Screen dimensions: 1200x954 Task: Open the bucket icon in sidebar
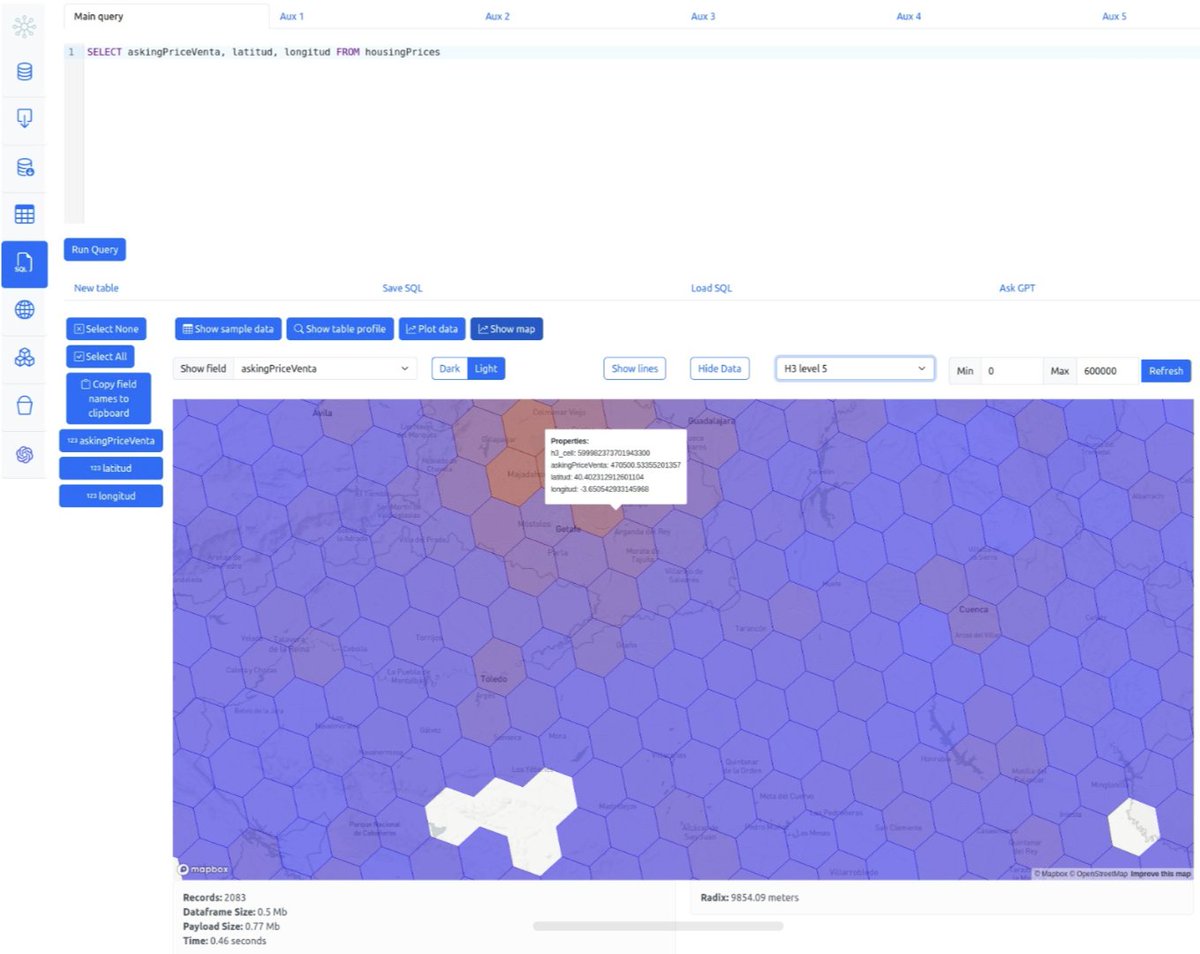[x=24, y=406]
